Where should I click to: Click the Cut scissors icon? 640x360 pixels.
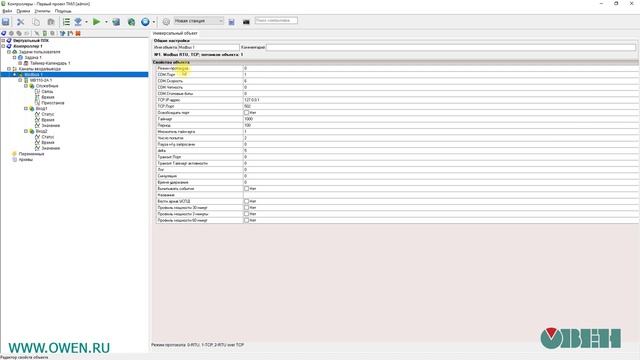coord(20,22)
